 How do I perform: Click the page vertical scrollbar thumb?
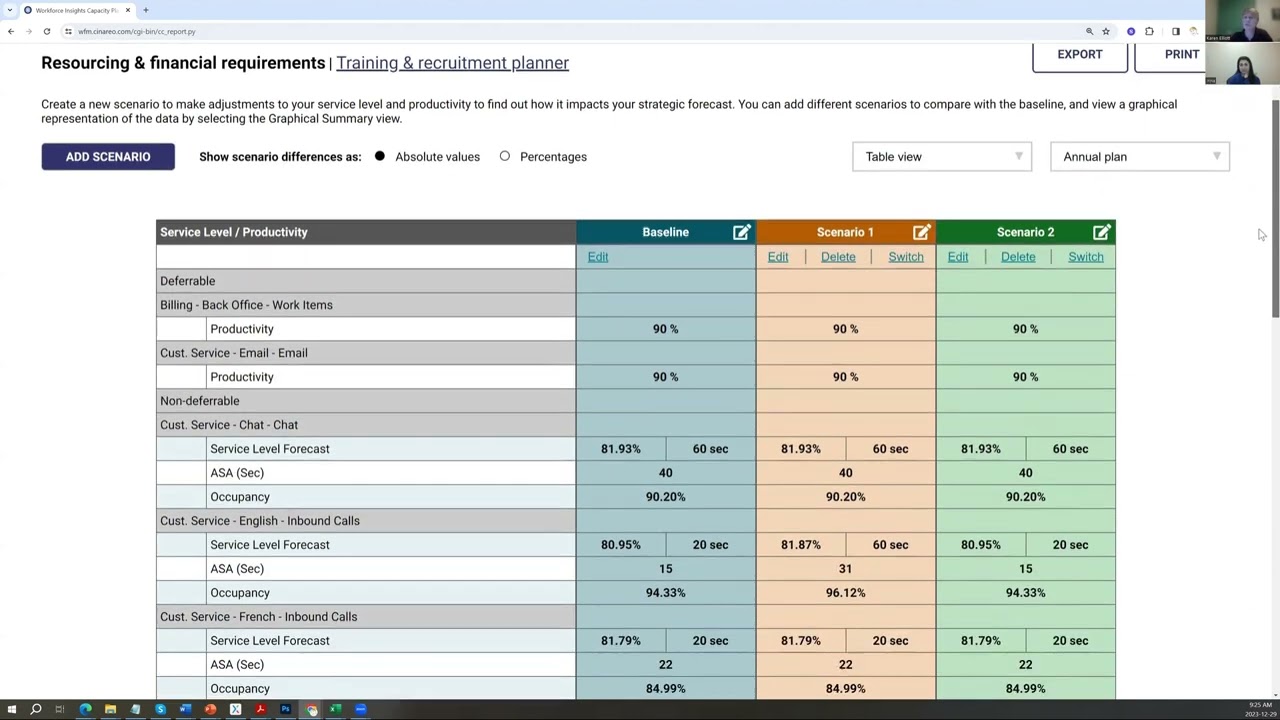(1275, 210)
